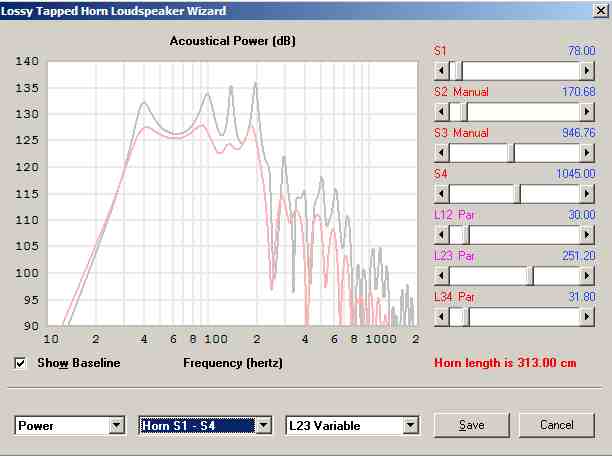Click the L12 value 30.00
Image resolution: width=612 pixels, height=456 pixels.
pos(582,215)
